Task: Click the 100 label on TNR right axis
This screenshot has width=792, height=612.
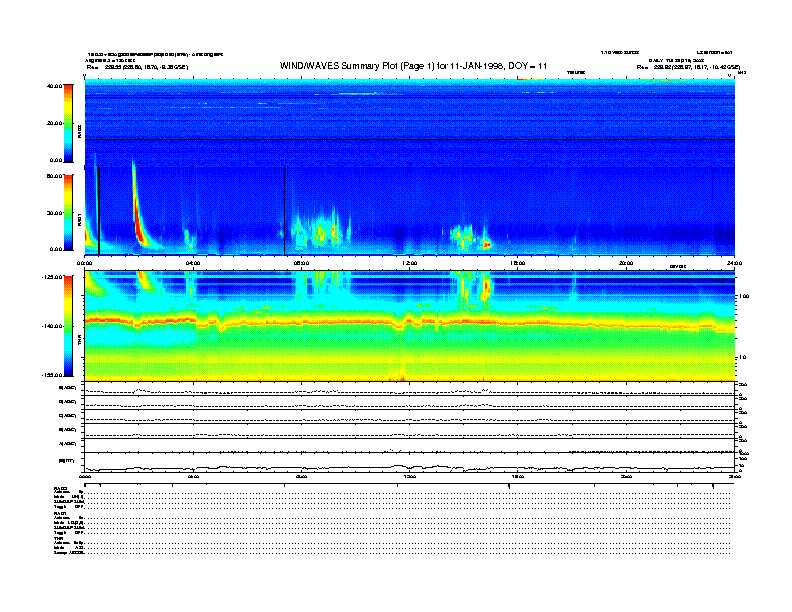Action: 744,296
